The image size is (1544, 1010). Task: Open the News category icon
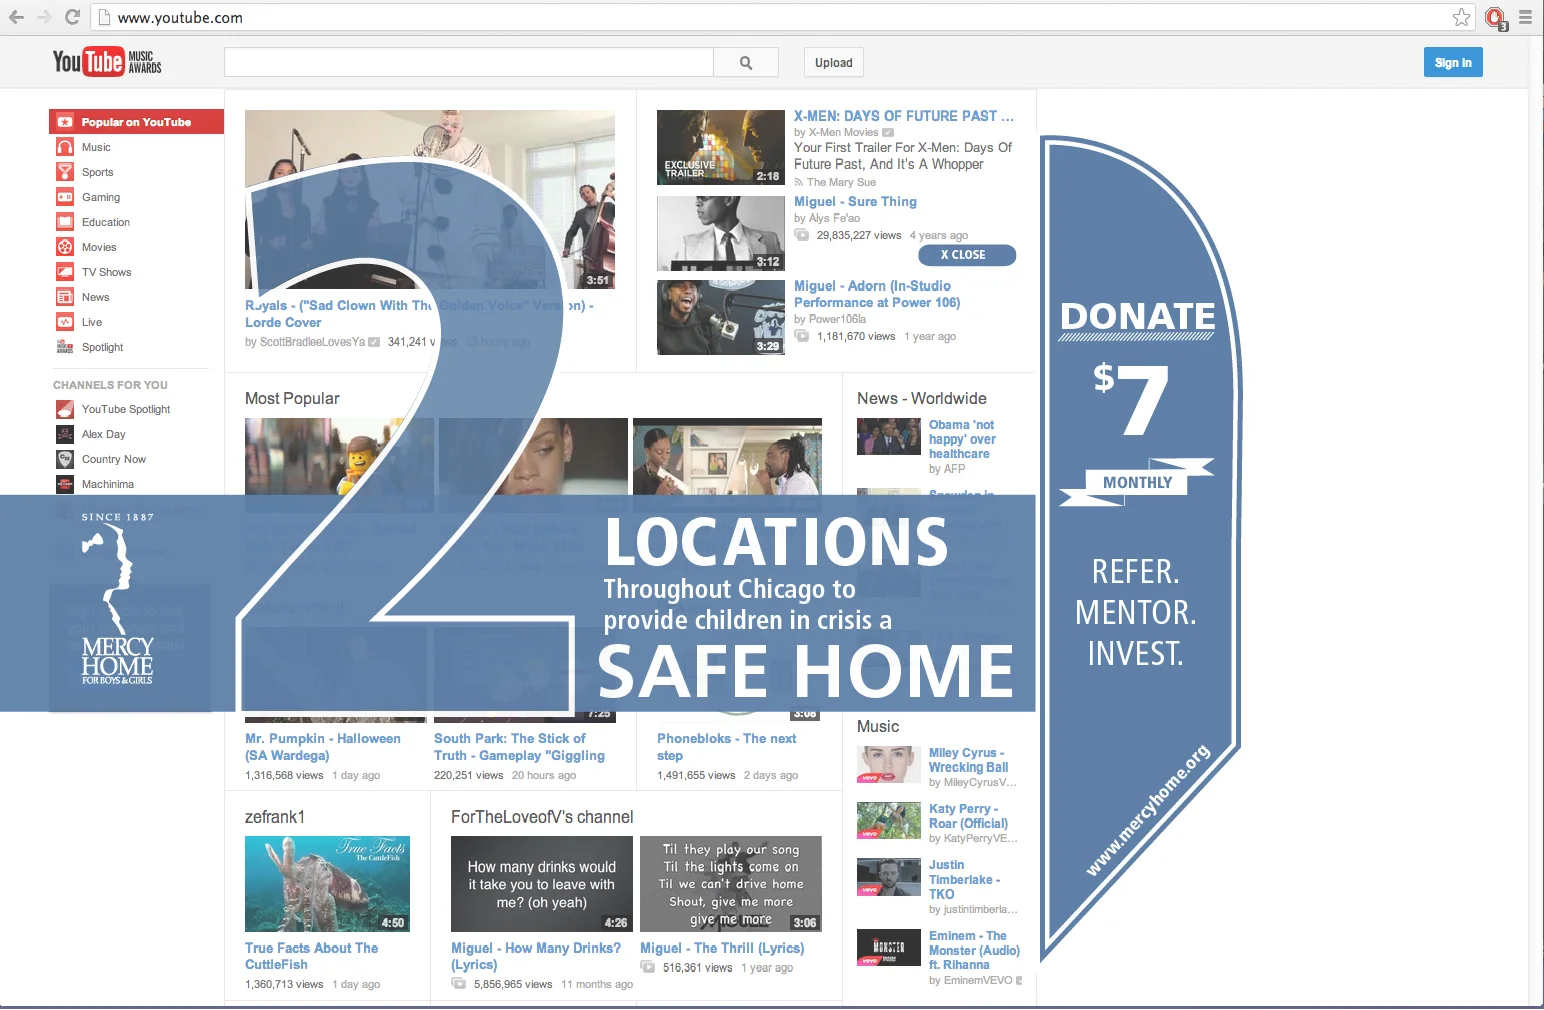[65, 297]
